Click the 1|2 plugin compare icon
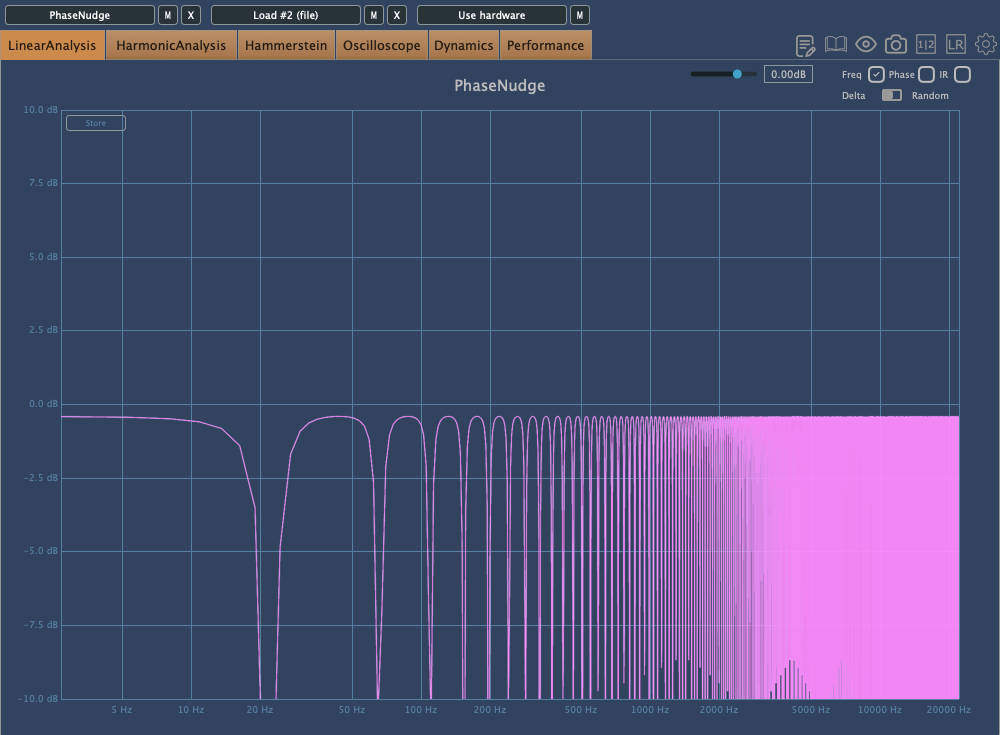The image size is (1000, 735). (x=926, y=45)
